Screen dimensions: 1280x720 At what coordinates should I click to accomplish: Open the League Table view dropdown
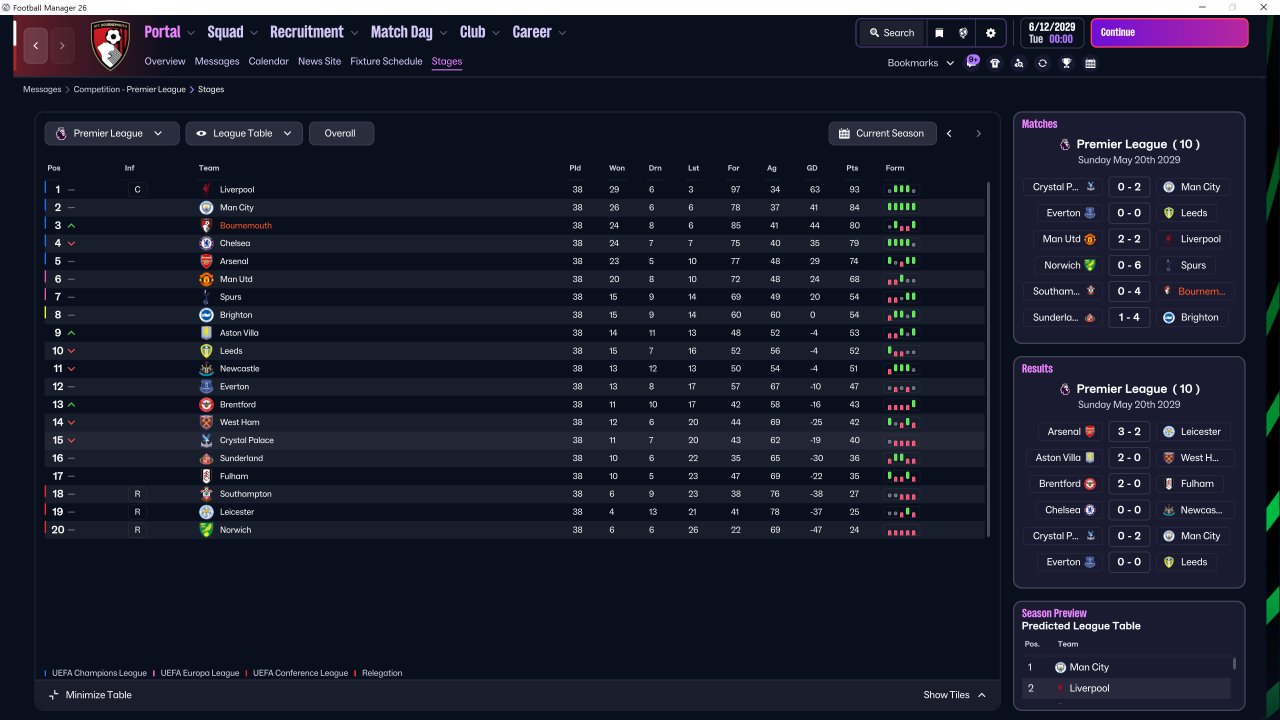244,133
